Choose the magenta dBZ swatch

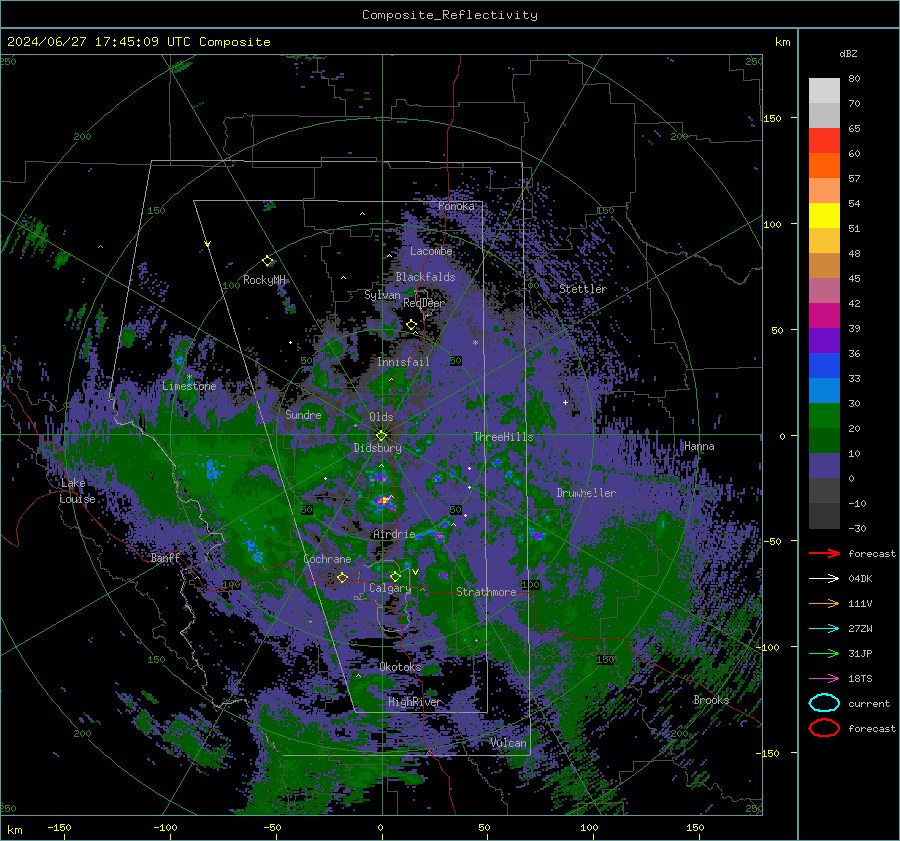point(824,316)
